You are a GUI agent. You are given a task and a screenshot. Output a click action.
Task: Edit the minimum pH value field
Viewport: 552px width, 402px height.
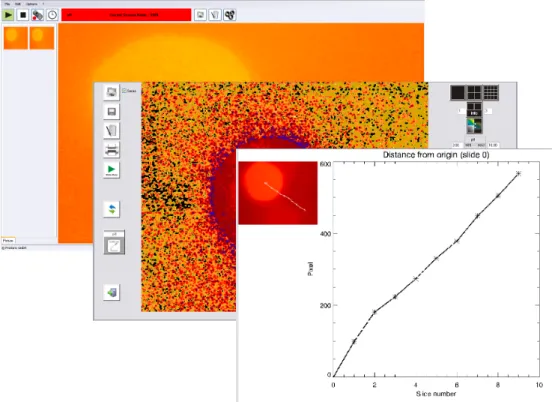click(457, 145)
